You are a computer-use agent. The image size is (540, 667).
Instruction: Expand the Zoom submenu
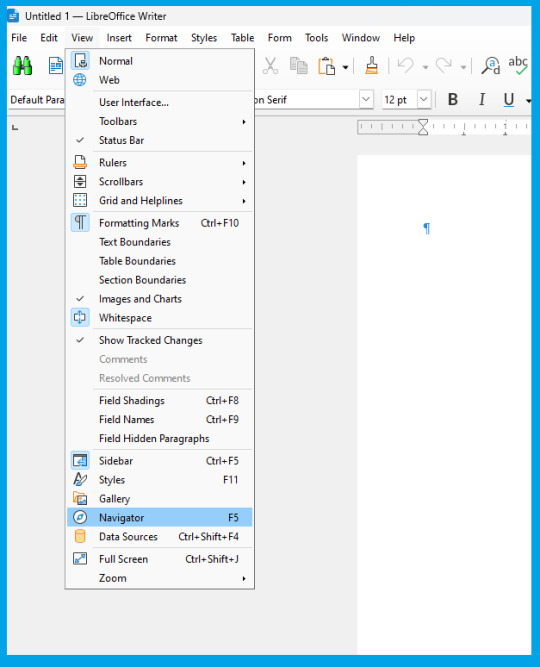point(160,578)
